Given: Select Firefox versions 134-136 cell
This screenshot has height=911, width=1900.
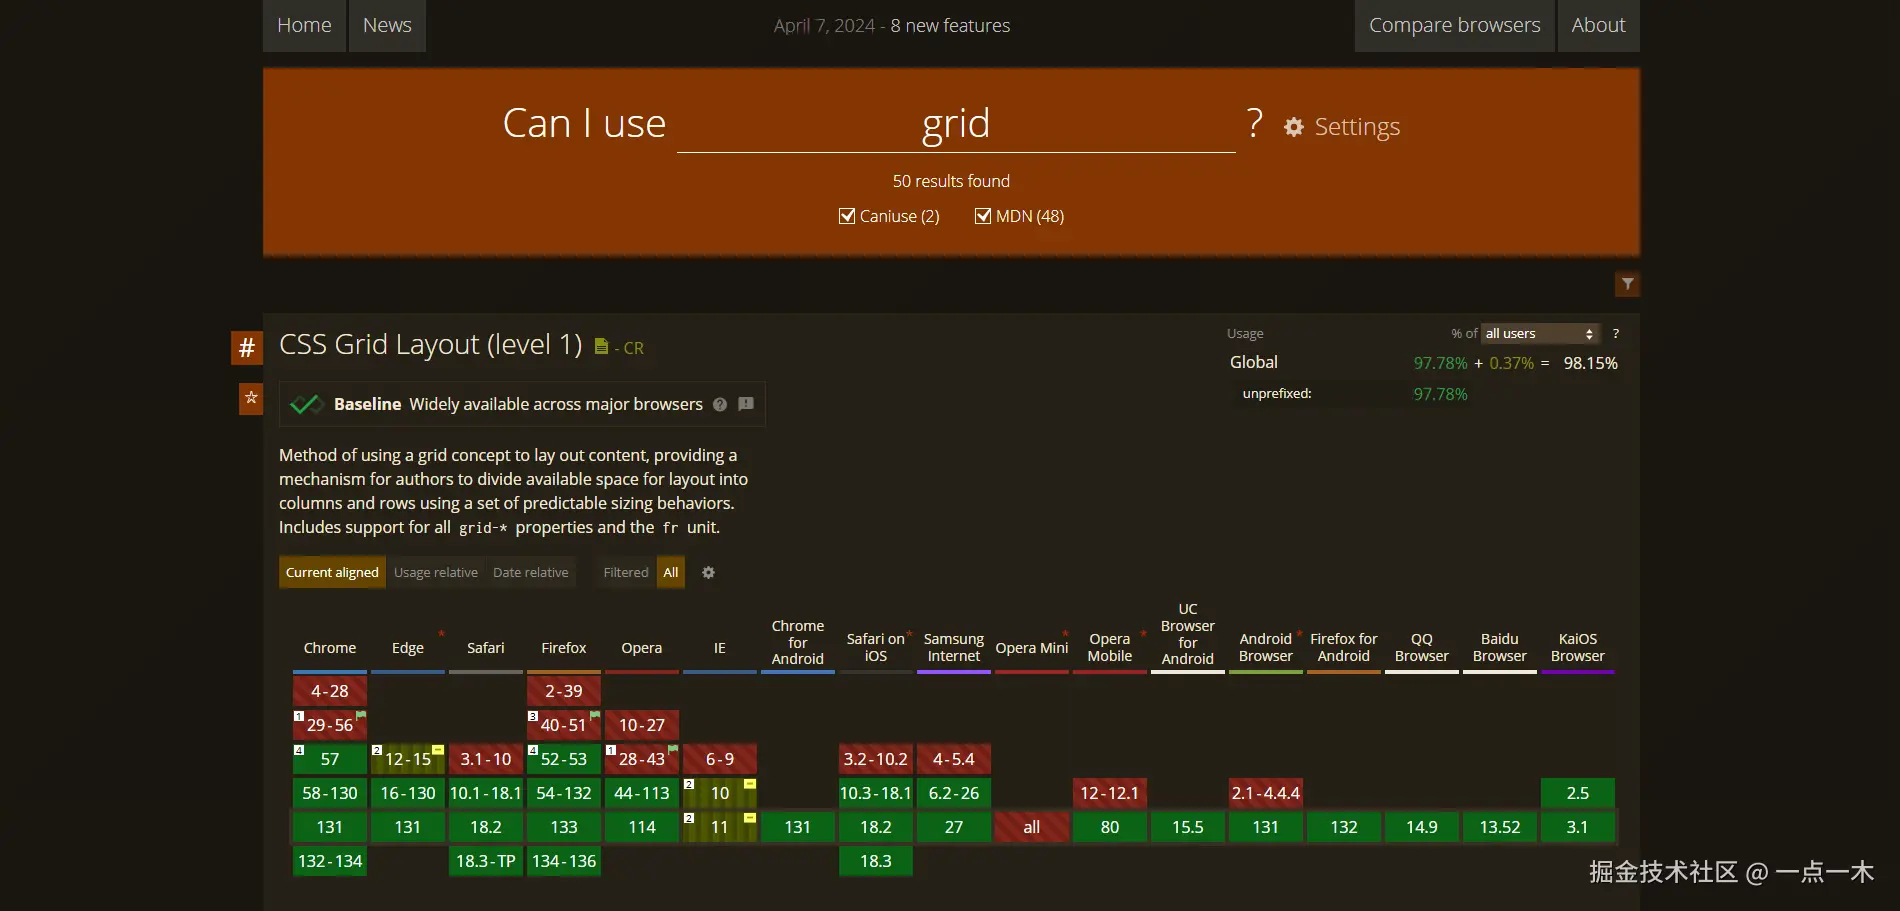Looking at the screenshot, I should (x=564, y=861).
